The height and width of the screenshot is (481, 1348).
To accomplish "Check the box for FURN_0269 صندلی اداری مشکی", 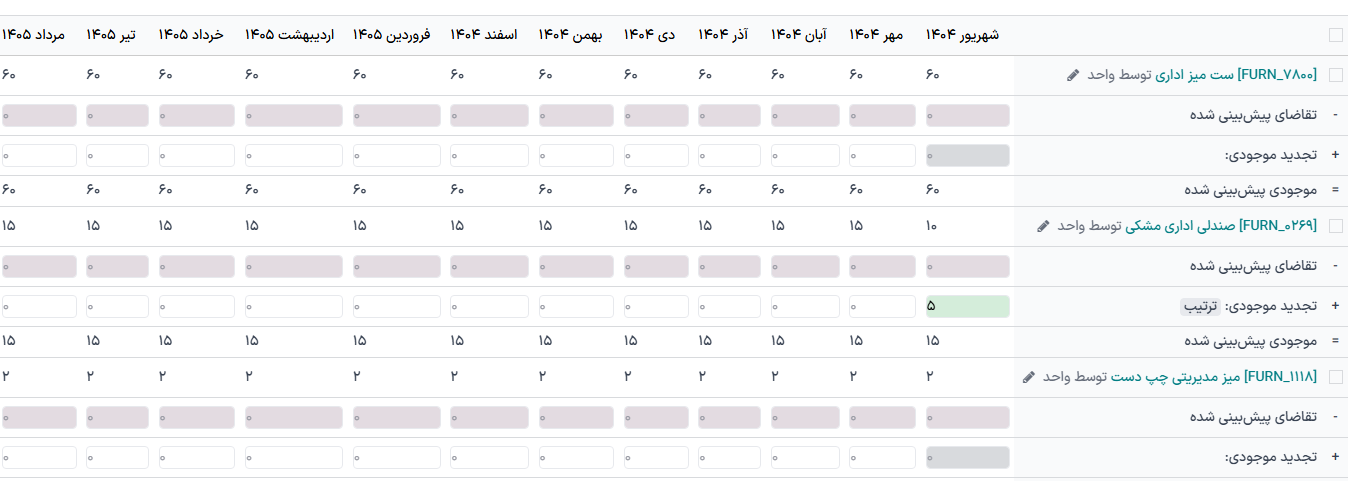I will [x=1336, y=226].
